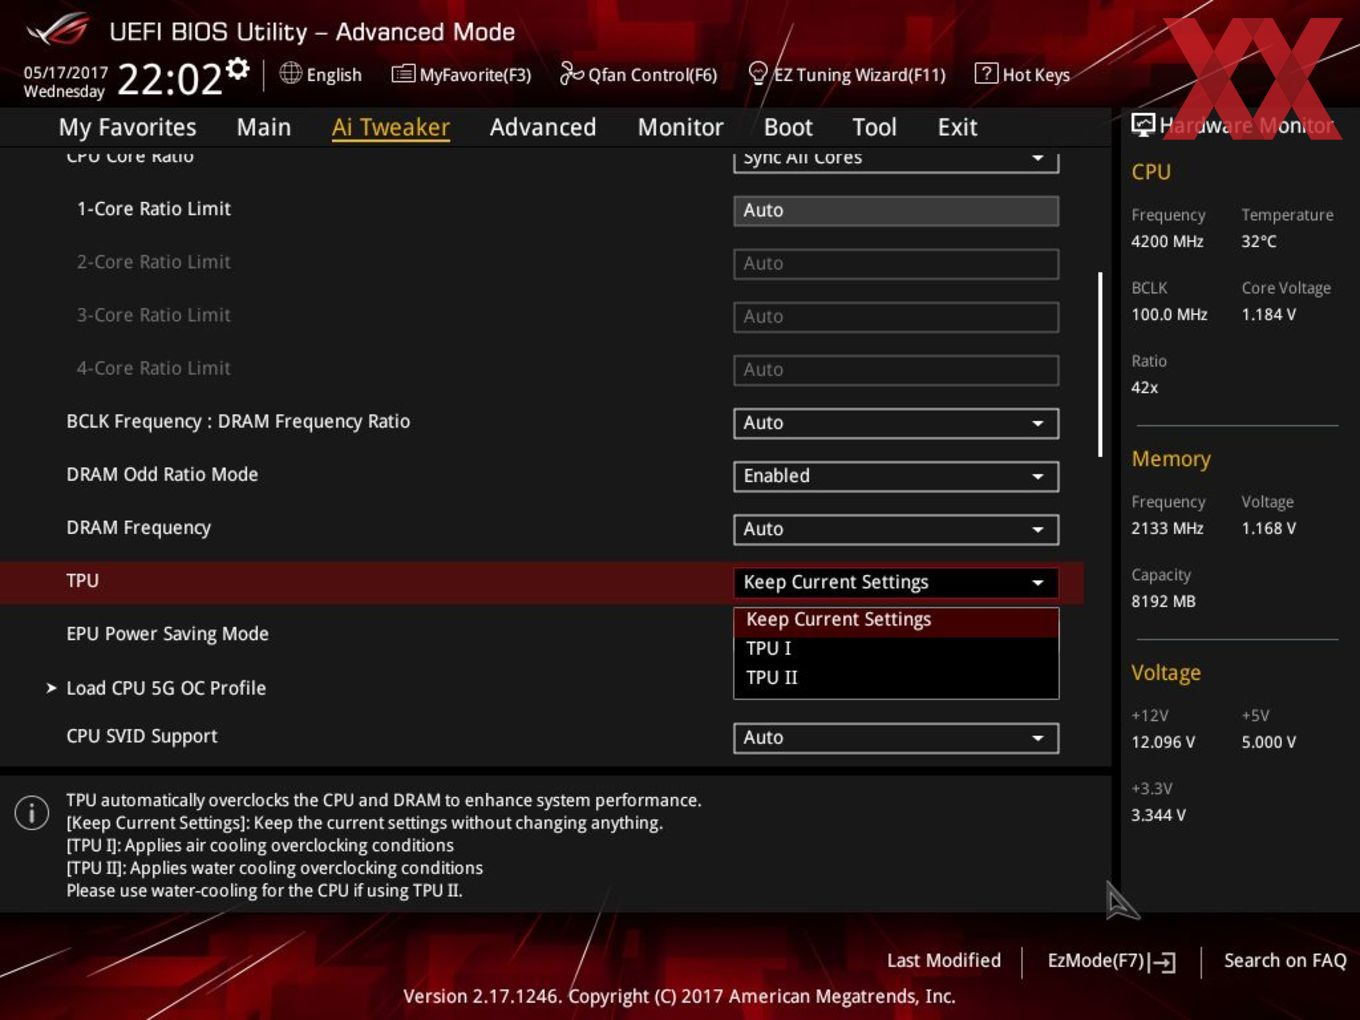Click +3.3V reading 3.344 V
This screenshot has width=1360, height=1020.
(x=1158, y=815)
